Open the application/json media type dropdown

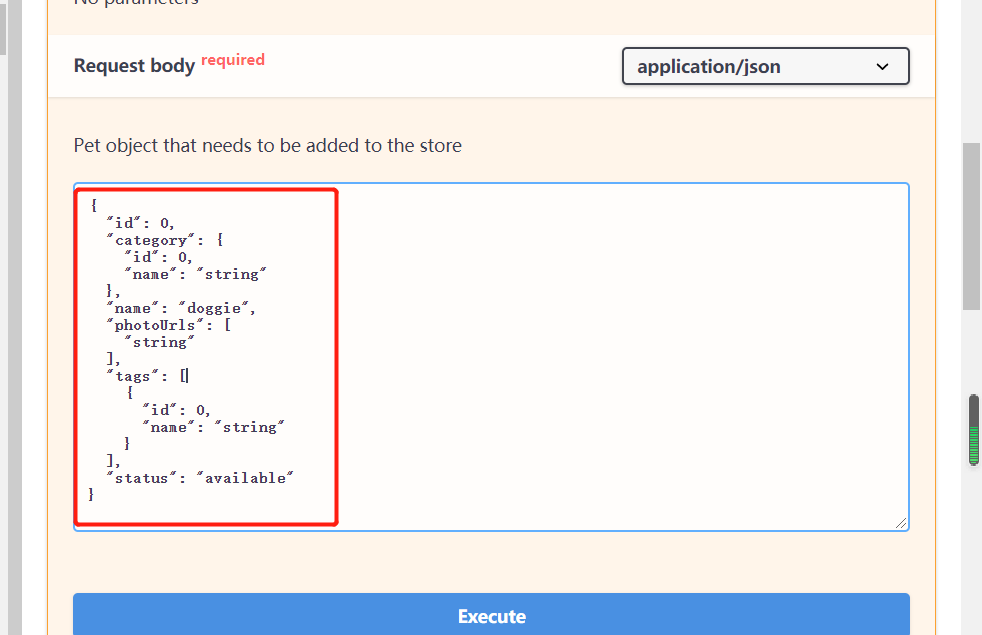(765, 66)
